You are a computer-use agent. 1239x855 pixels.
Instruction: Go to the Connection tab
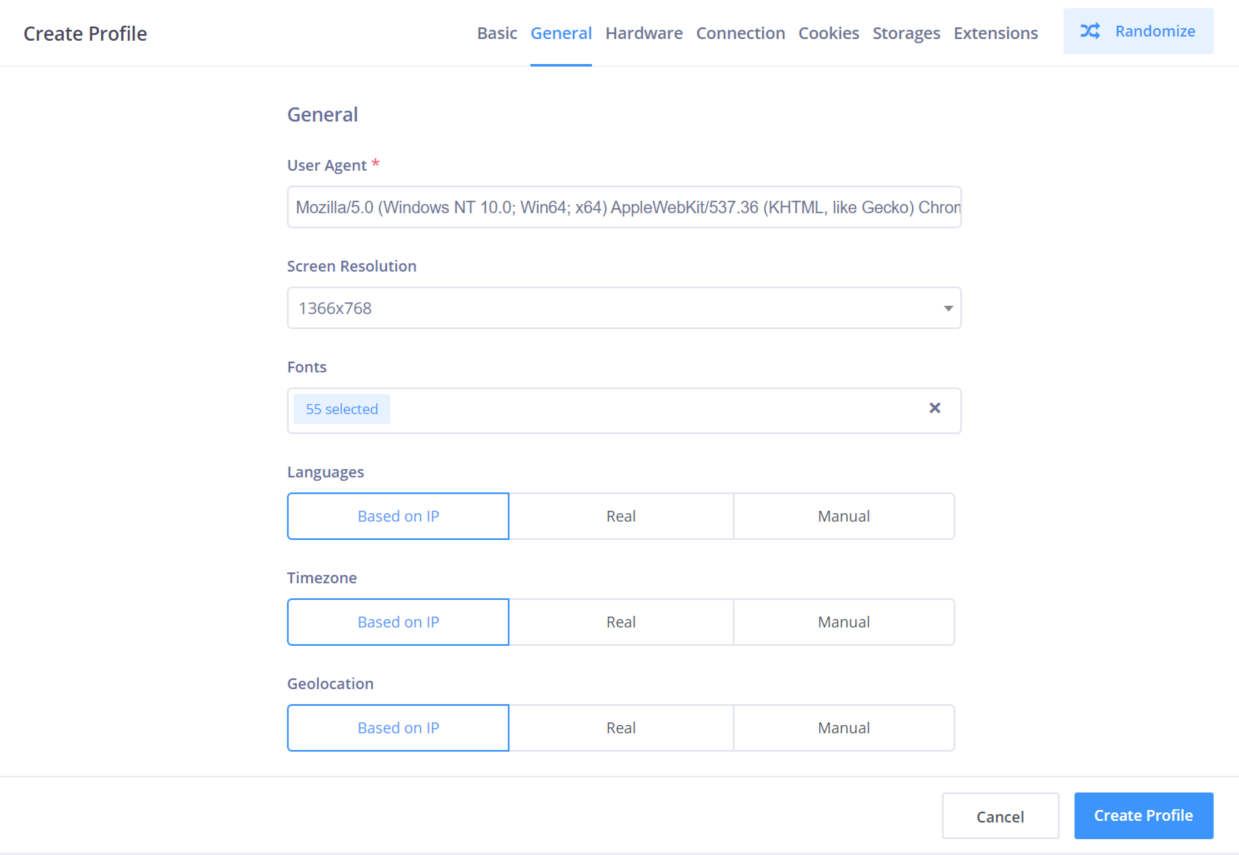pyautogui.click(x=740, y=33)
